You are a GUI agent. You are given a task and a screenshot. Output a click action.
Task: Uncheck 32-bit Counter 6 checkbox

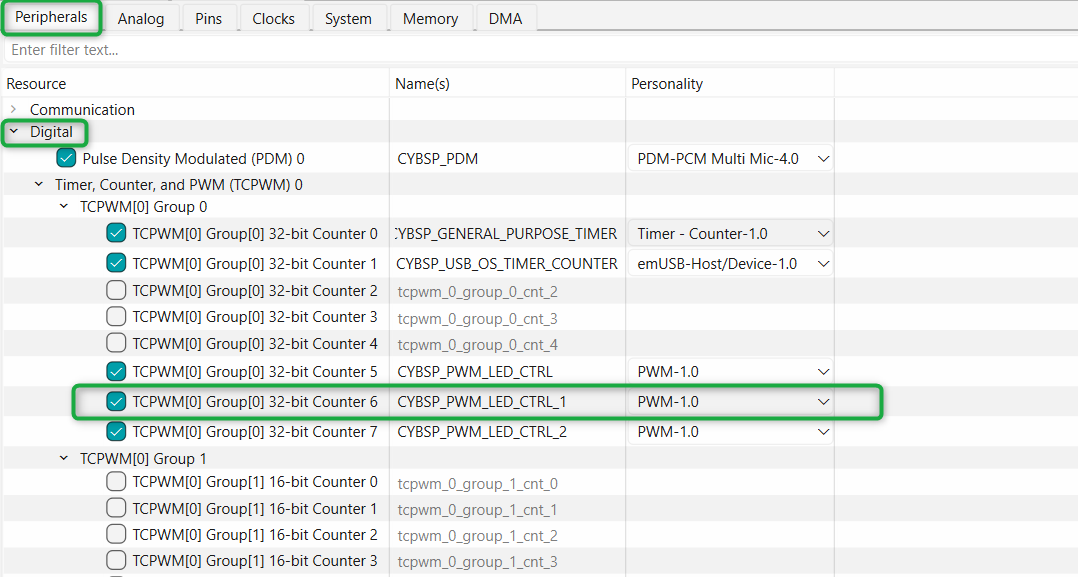(x=116, y=402)
